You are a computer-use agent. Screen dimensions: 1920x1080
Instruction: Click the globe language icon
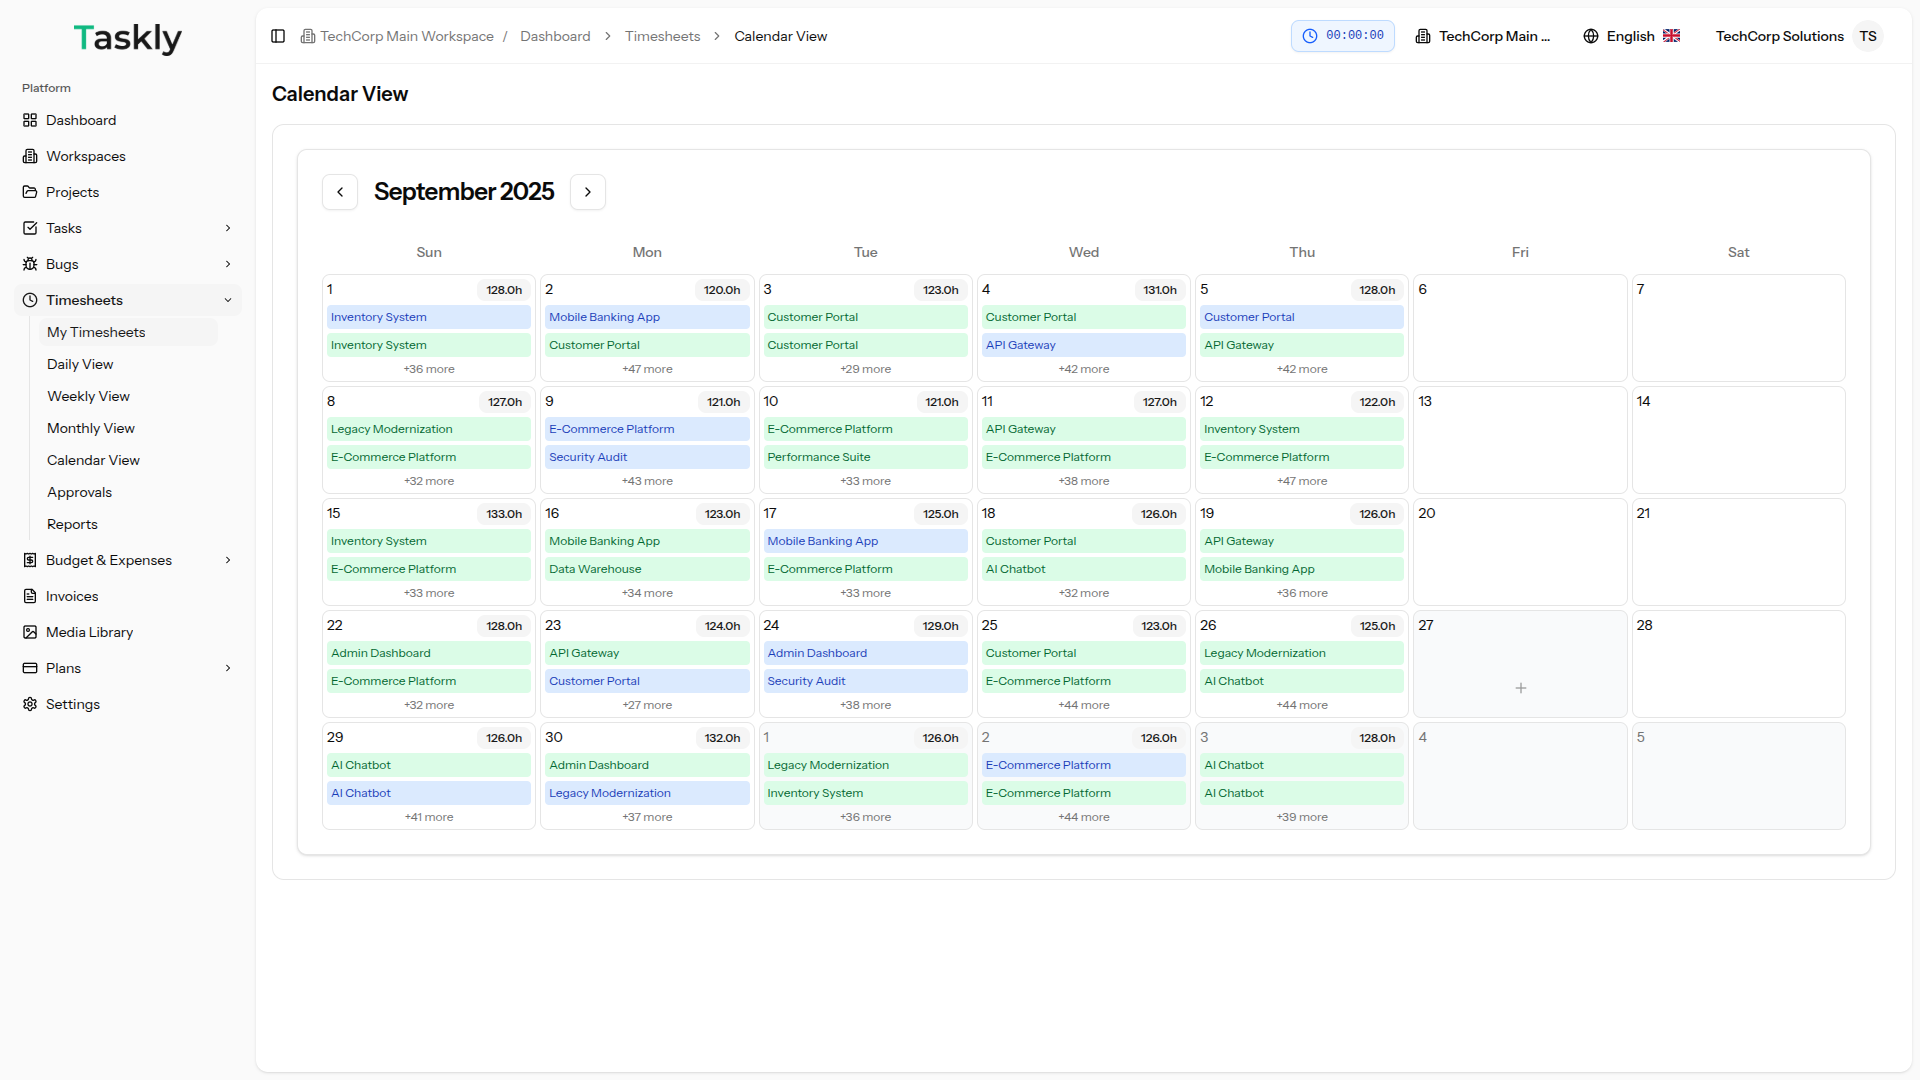tap(1591, 36)
